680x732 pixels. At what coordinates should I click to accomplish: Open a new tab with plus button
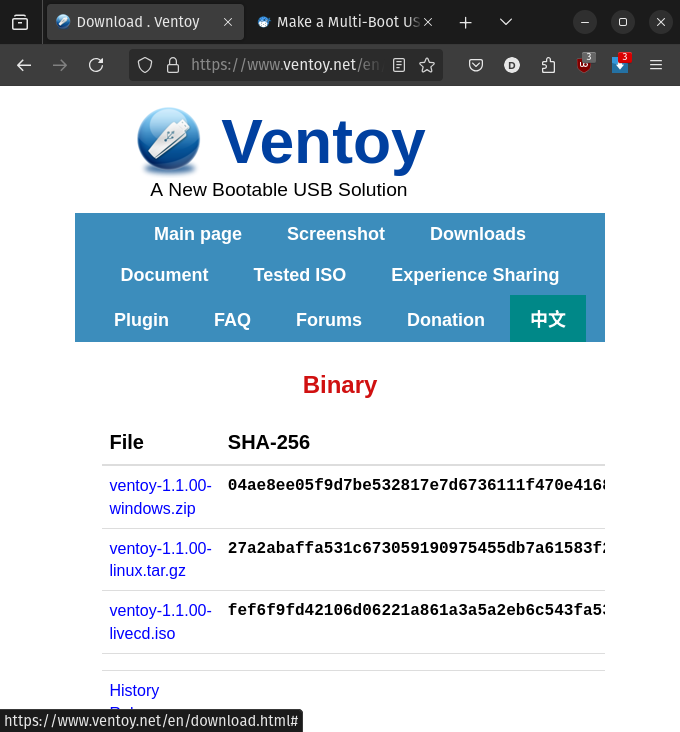[x=465, y=22]
